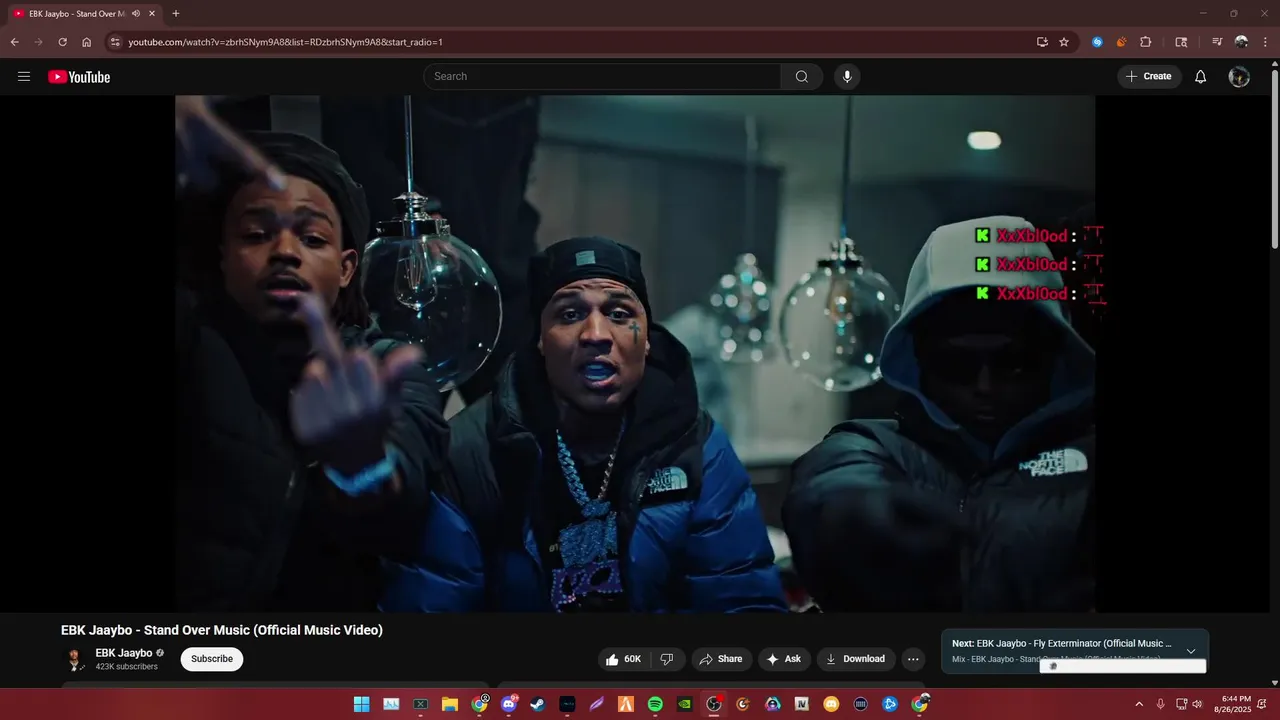Viewport: 1280px width, 720px height.
Task: Open the YouTube hamburger guide menu
Action: (24, 77)
